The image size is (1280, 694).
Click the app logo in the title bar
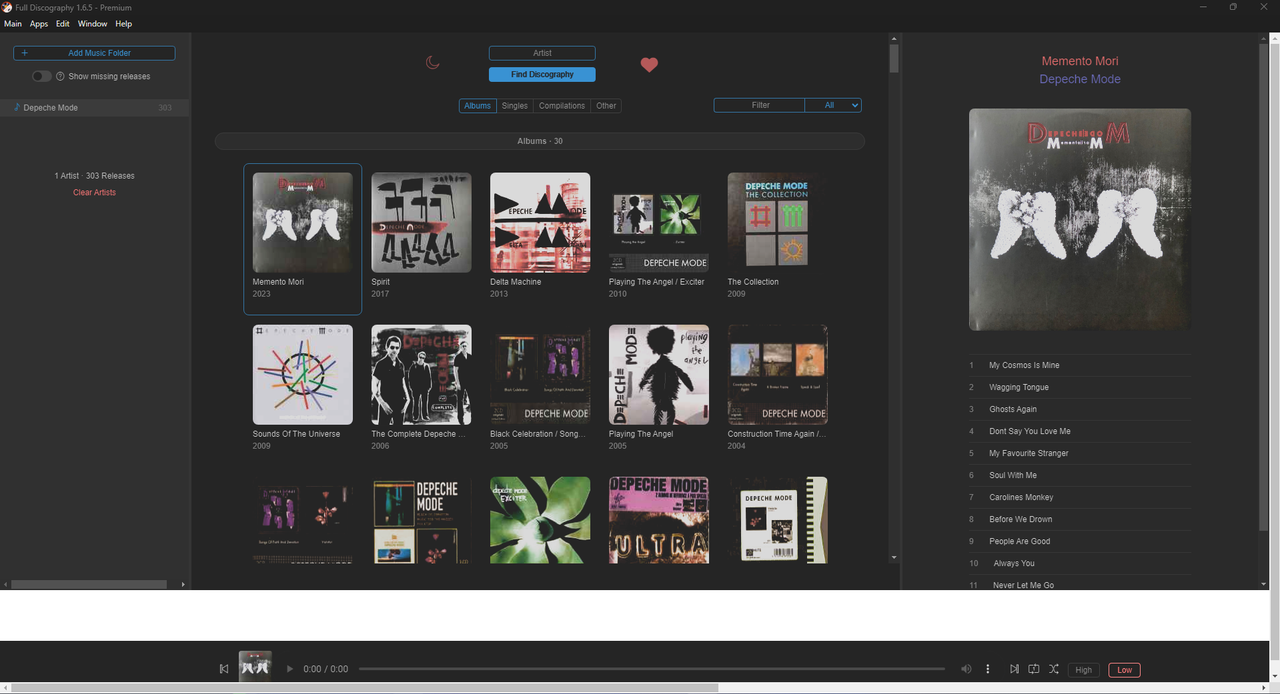tap(7, 7)
